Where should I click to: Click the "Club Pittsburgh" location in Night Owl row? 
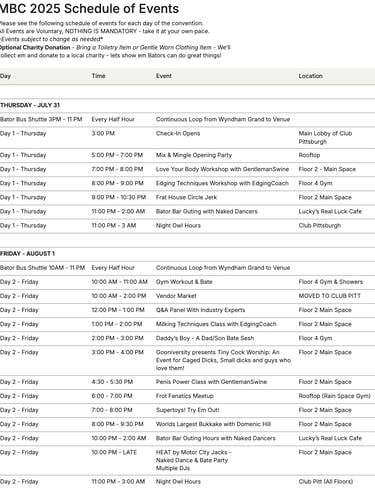click(x=320, y=225)
